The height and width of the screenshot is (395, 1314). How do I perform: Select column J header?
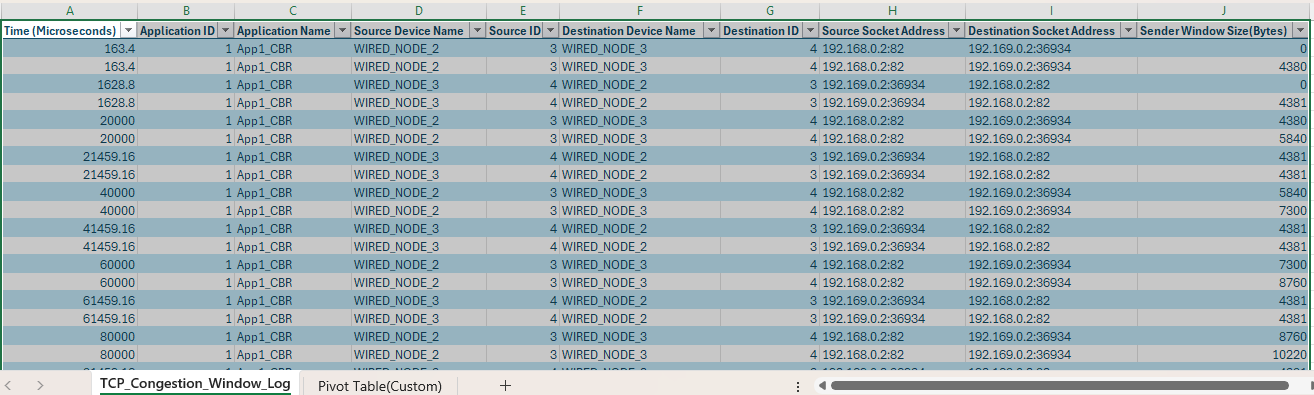pos(1224,10)
